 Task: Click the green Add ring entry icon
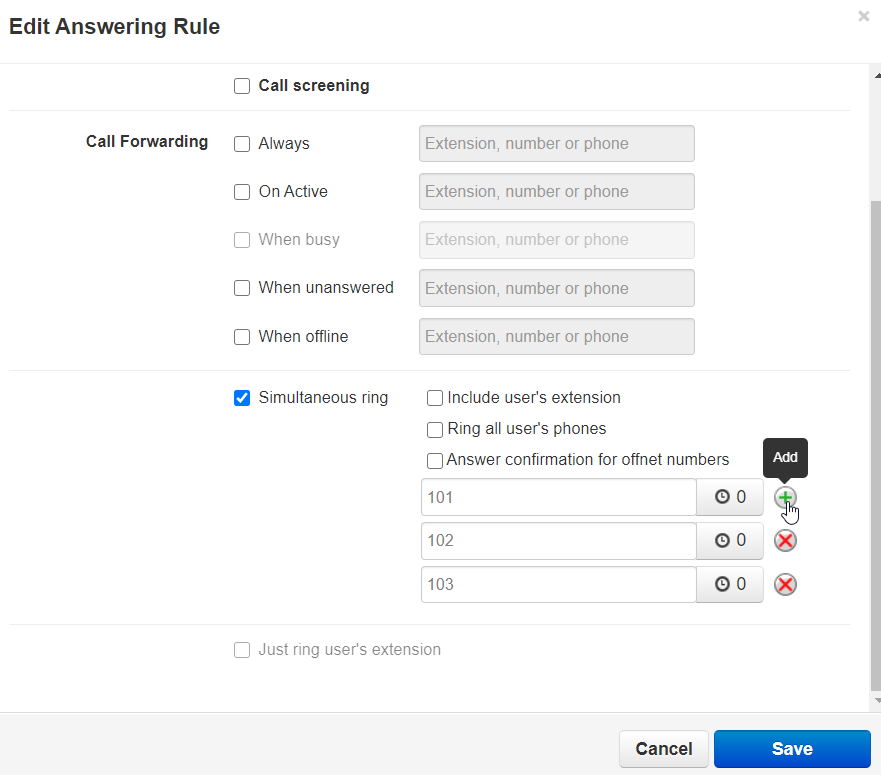tap(786, 497)
